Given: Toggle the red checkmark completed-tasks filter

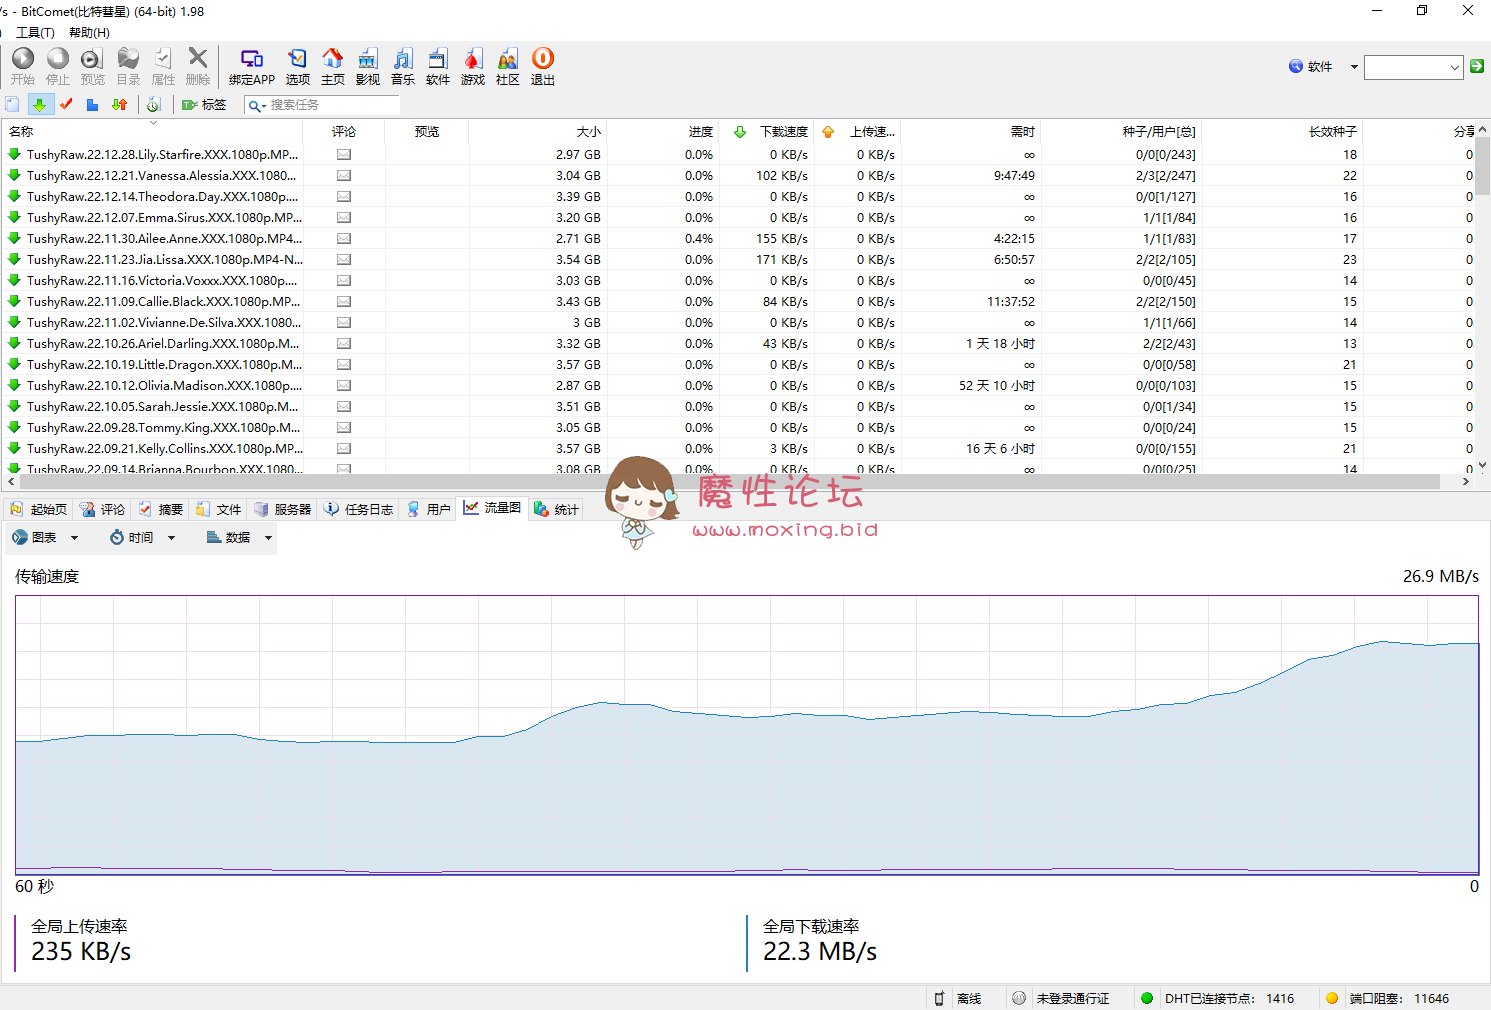Looking at the screenshot, I should (66, 105).
